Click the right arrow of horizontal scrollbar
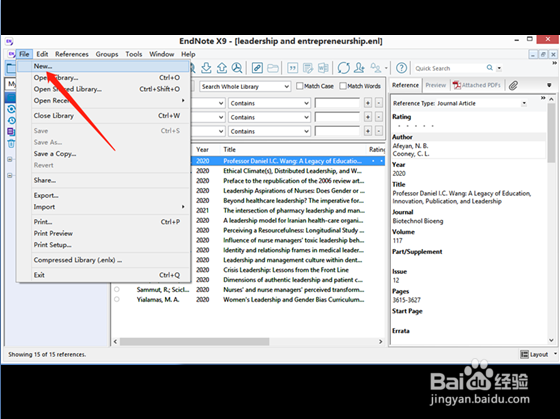The width and height of the screenshot is (560, 419). [x=380, y=341]
